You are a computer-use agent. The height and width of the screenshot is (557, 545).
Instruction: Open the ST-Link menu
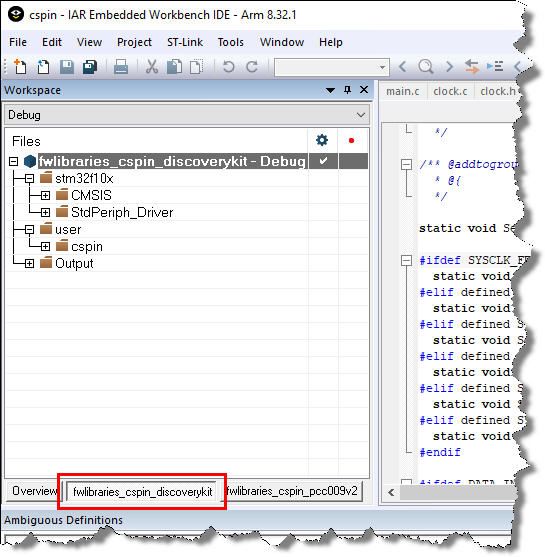185,42
